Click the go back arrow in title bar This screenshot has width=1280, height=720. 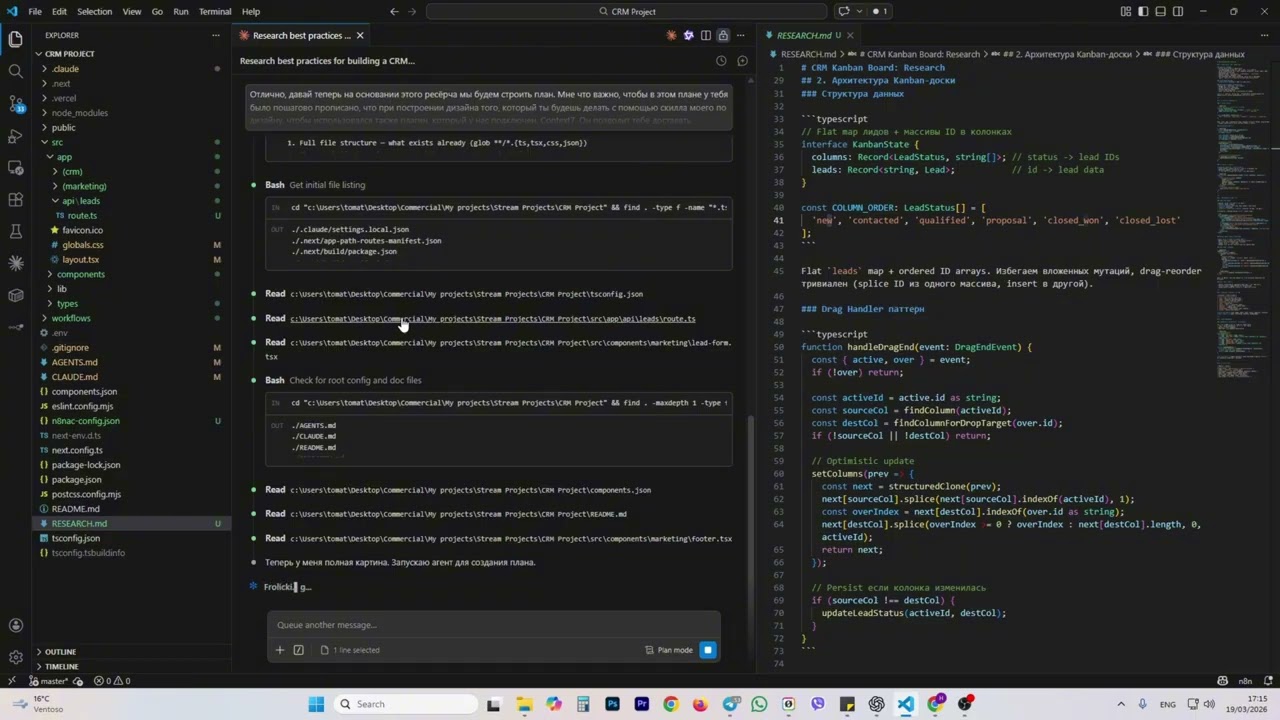point(394,11)
